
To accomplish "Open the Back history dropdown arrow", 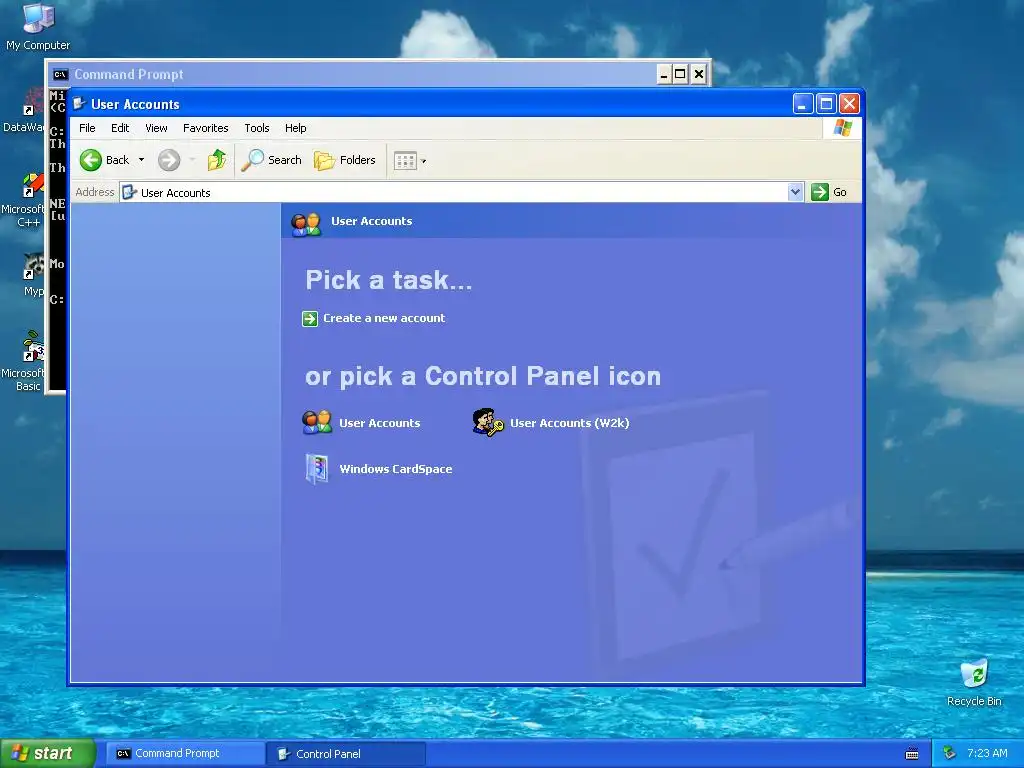I will (141, 160).
